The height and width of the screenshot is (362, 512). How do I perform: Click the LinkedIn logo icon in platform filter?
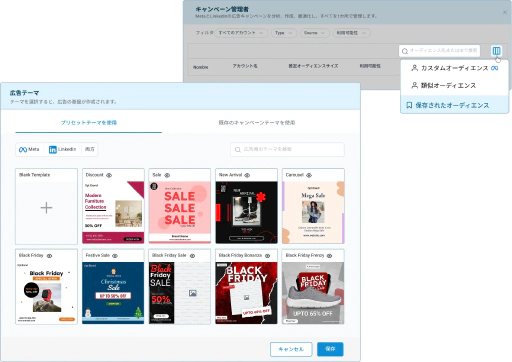tap(52, 150)
